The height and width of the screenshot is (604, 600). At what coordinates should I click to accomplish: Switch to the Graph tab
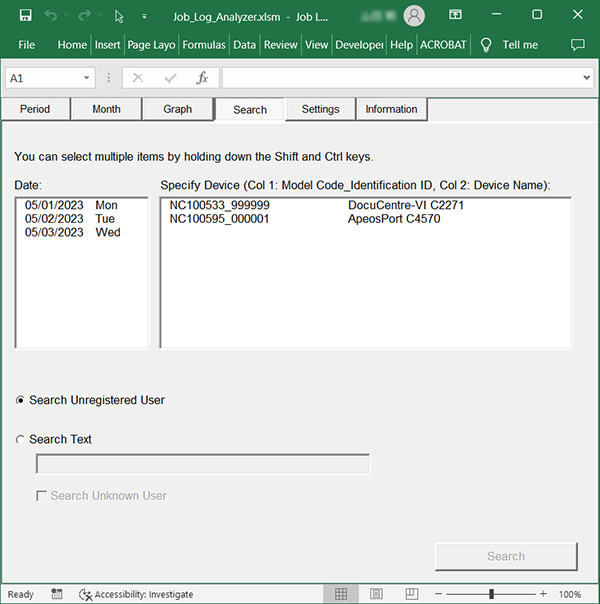click(x=178, y=109)
